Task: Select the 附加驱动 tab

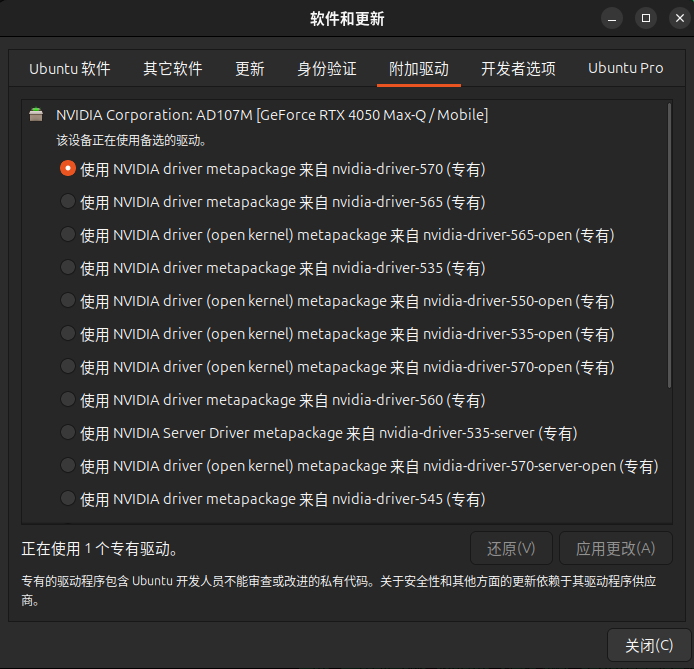Action: (419, 69)
